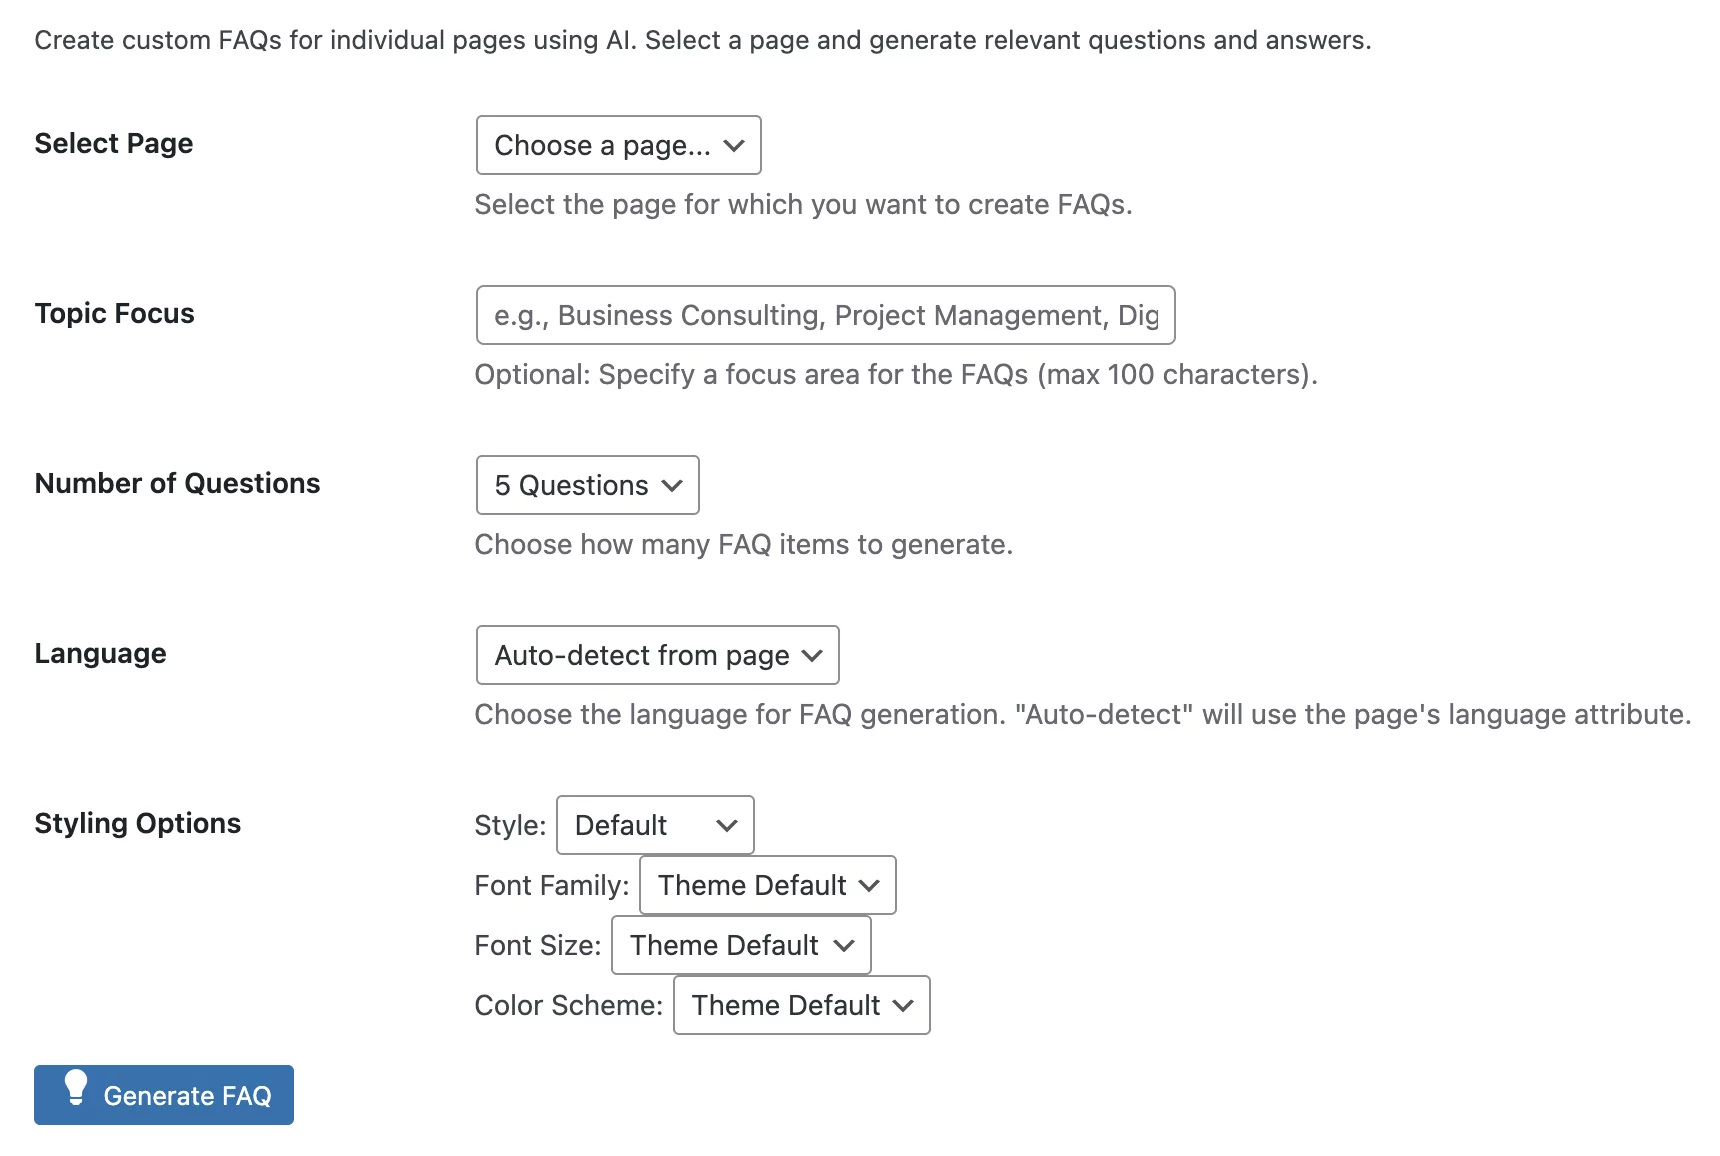The height and width of the screenshot is (1156, 1720).
Task: Click the Topic Focus field label
Action: coord(115,313)
